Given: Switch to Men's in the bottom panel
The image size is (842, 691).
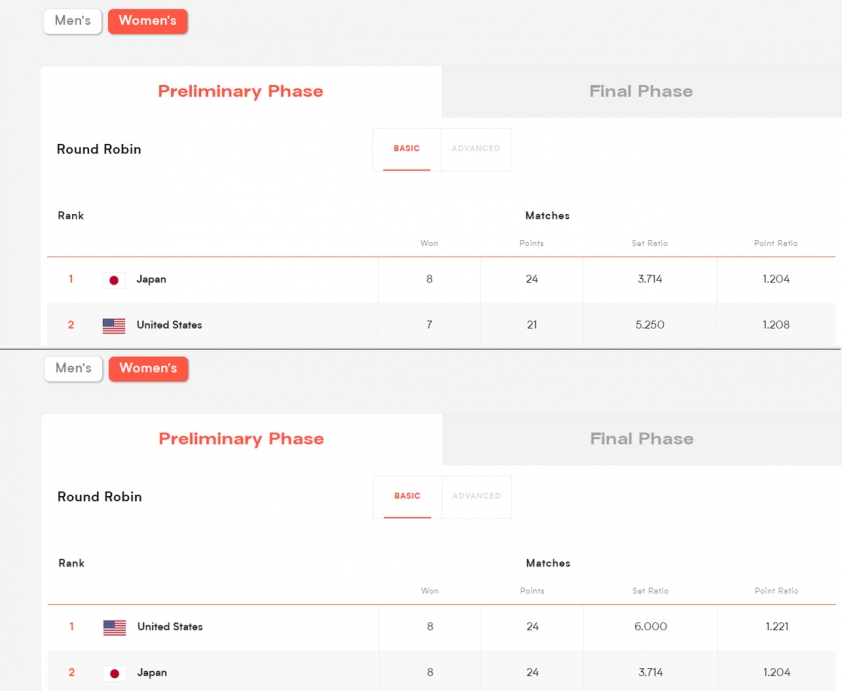Looking at the screenshot, I should point(74,369).
